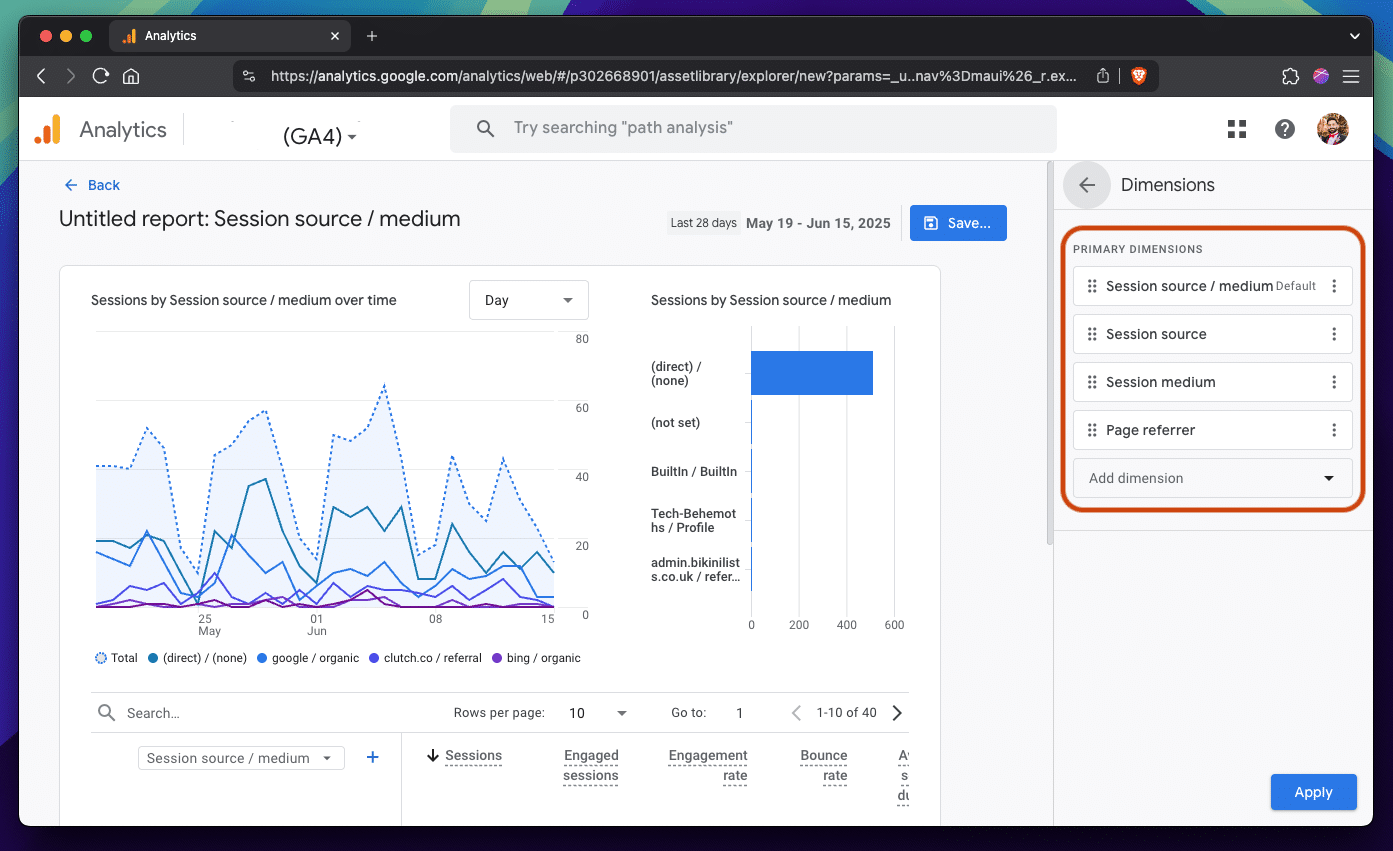The height and width of the screenshot is (851, 1393).
Task: Open the Google apps grid icon
Action: point(1237,129)
